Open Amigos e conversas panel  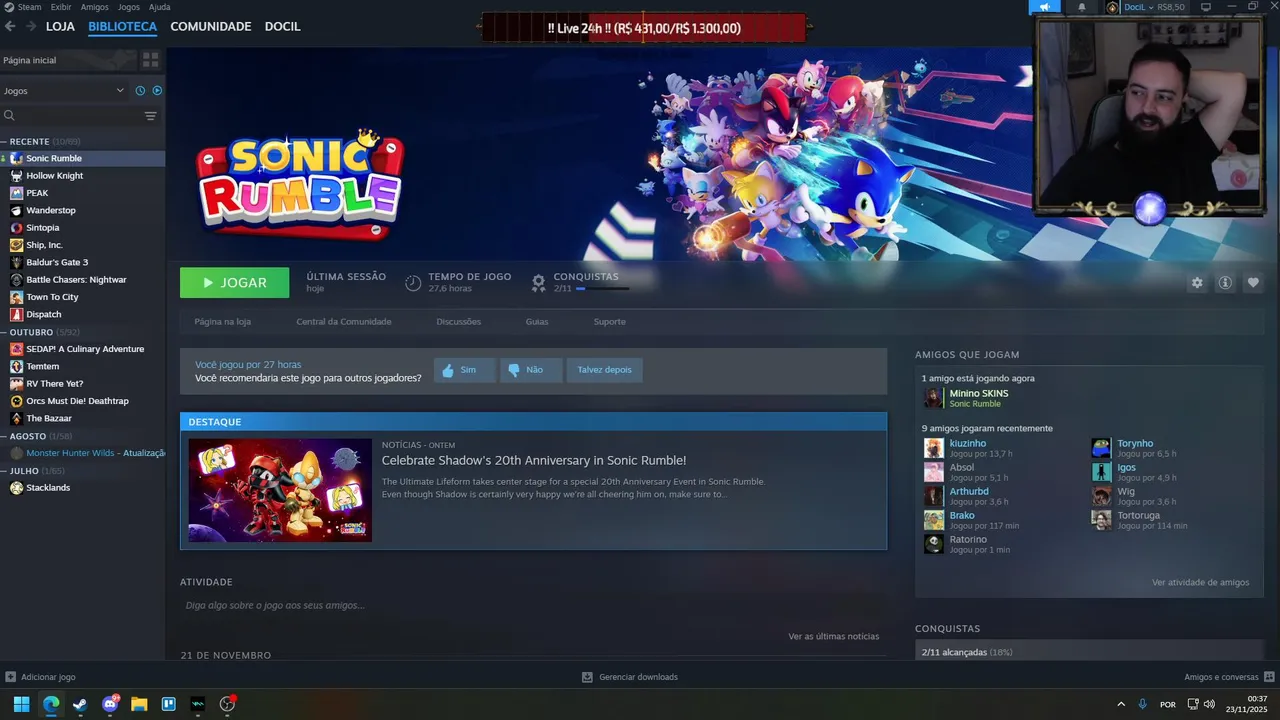1229,677
